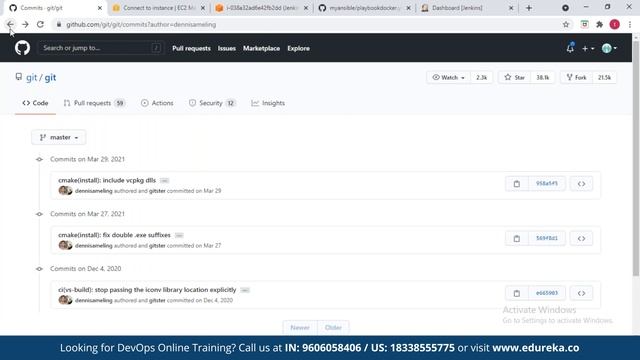Screen dimensions: 640x360
Task: Go to Older commits page
Action: [333, 327]
